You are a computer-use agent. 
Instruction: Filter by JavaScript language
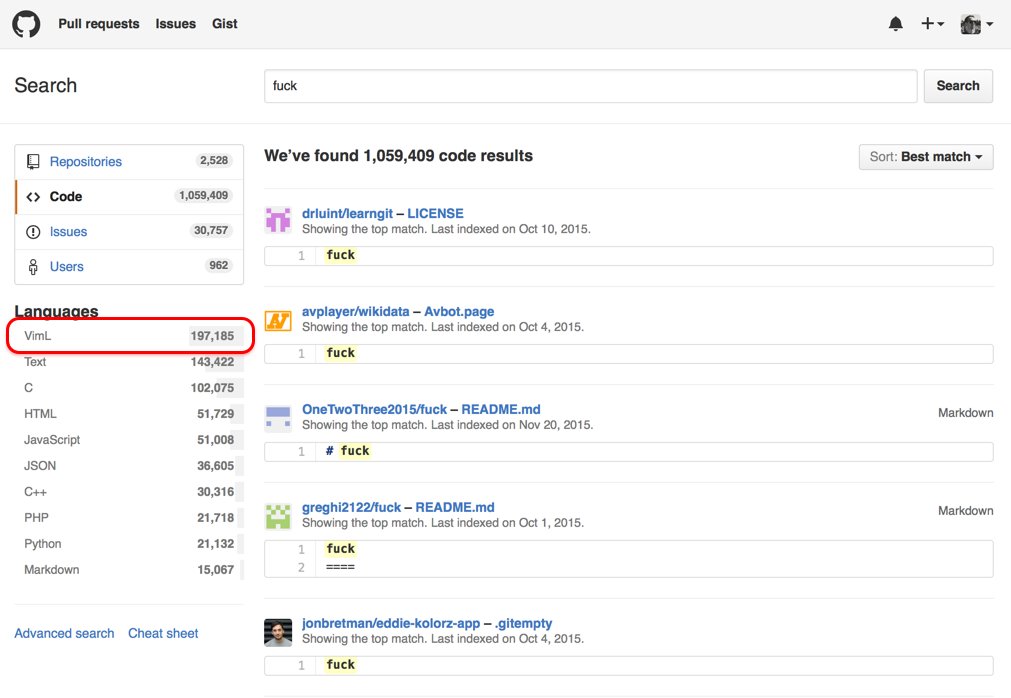pyautogui.click(x=129, y=440)
